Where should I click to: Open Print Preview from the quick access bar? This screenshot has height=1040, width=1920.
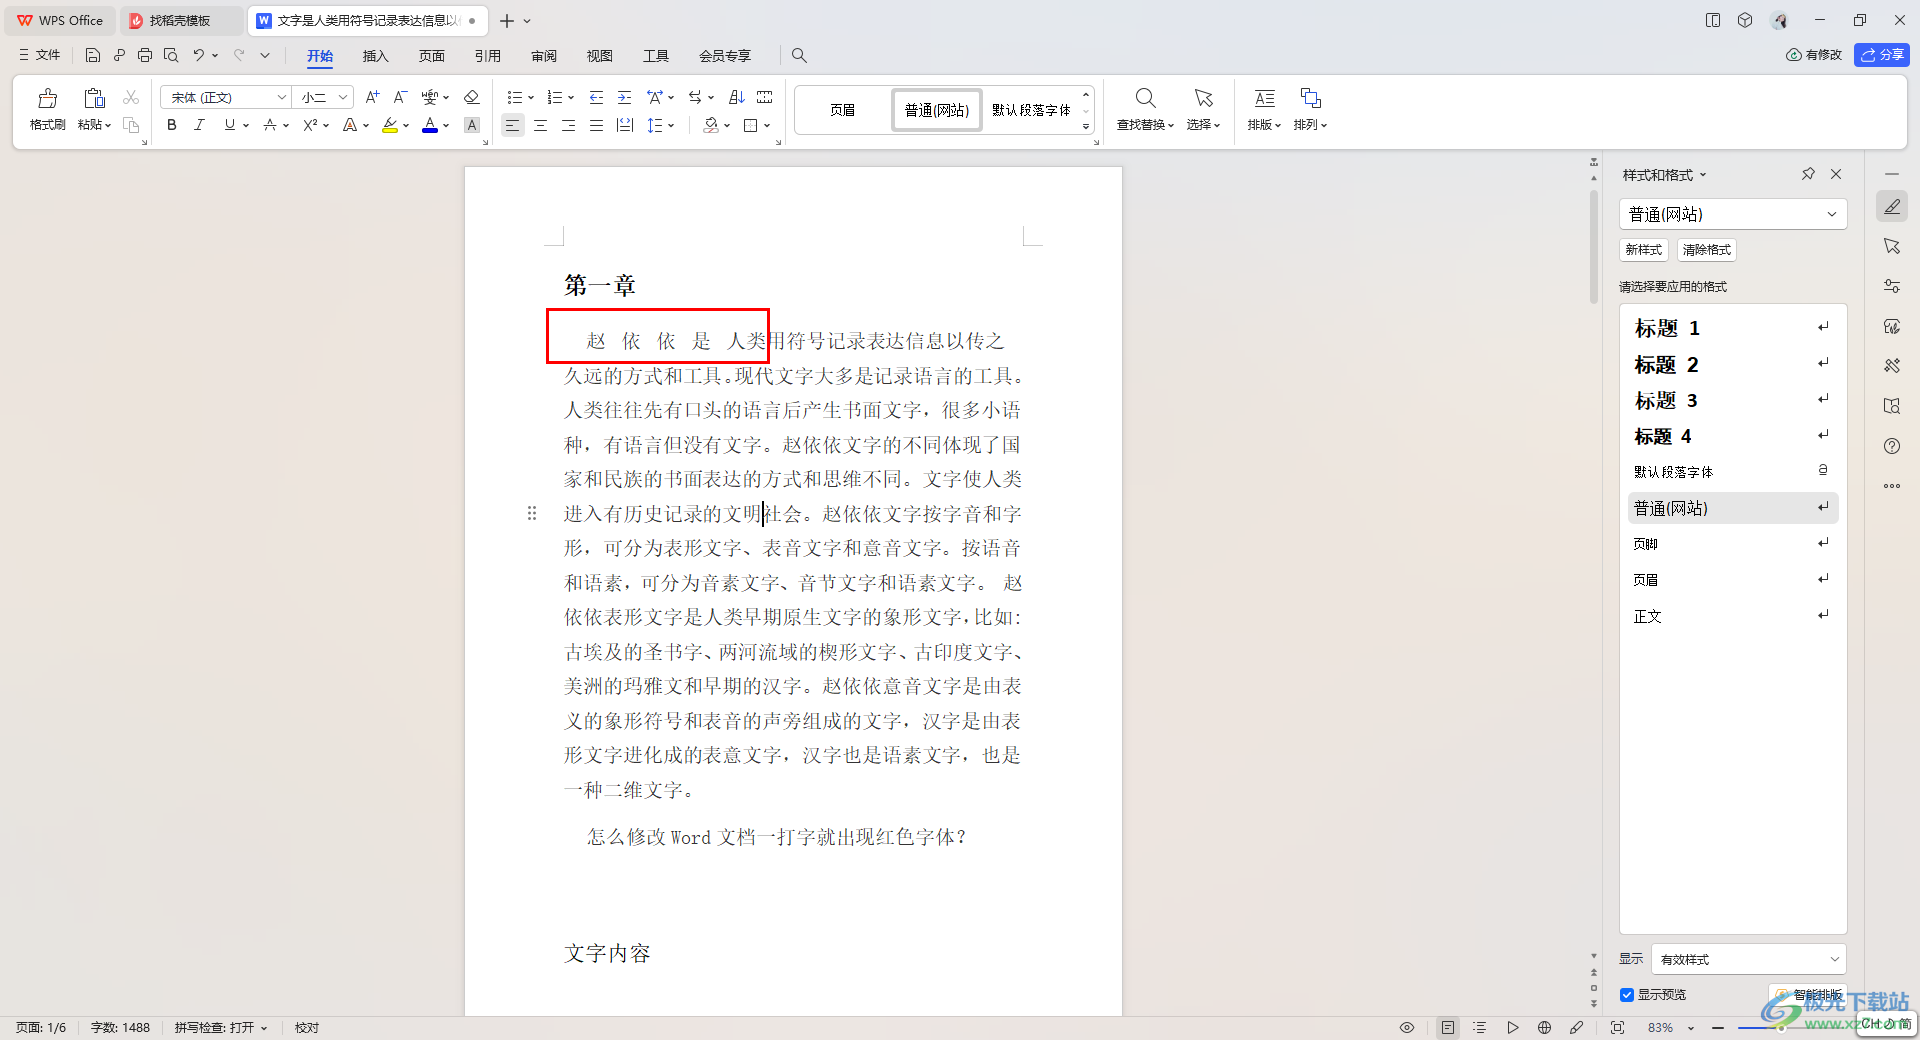tap(171, 55)
